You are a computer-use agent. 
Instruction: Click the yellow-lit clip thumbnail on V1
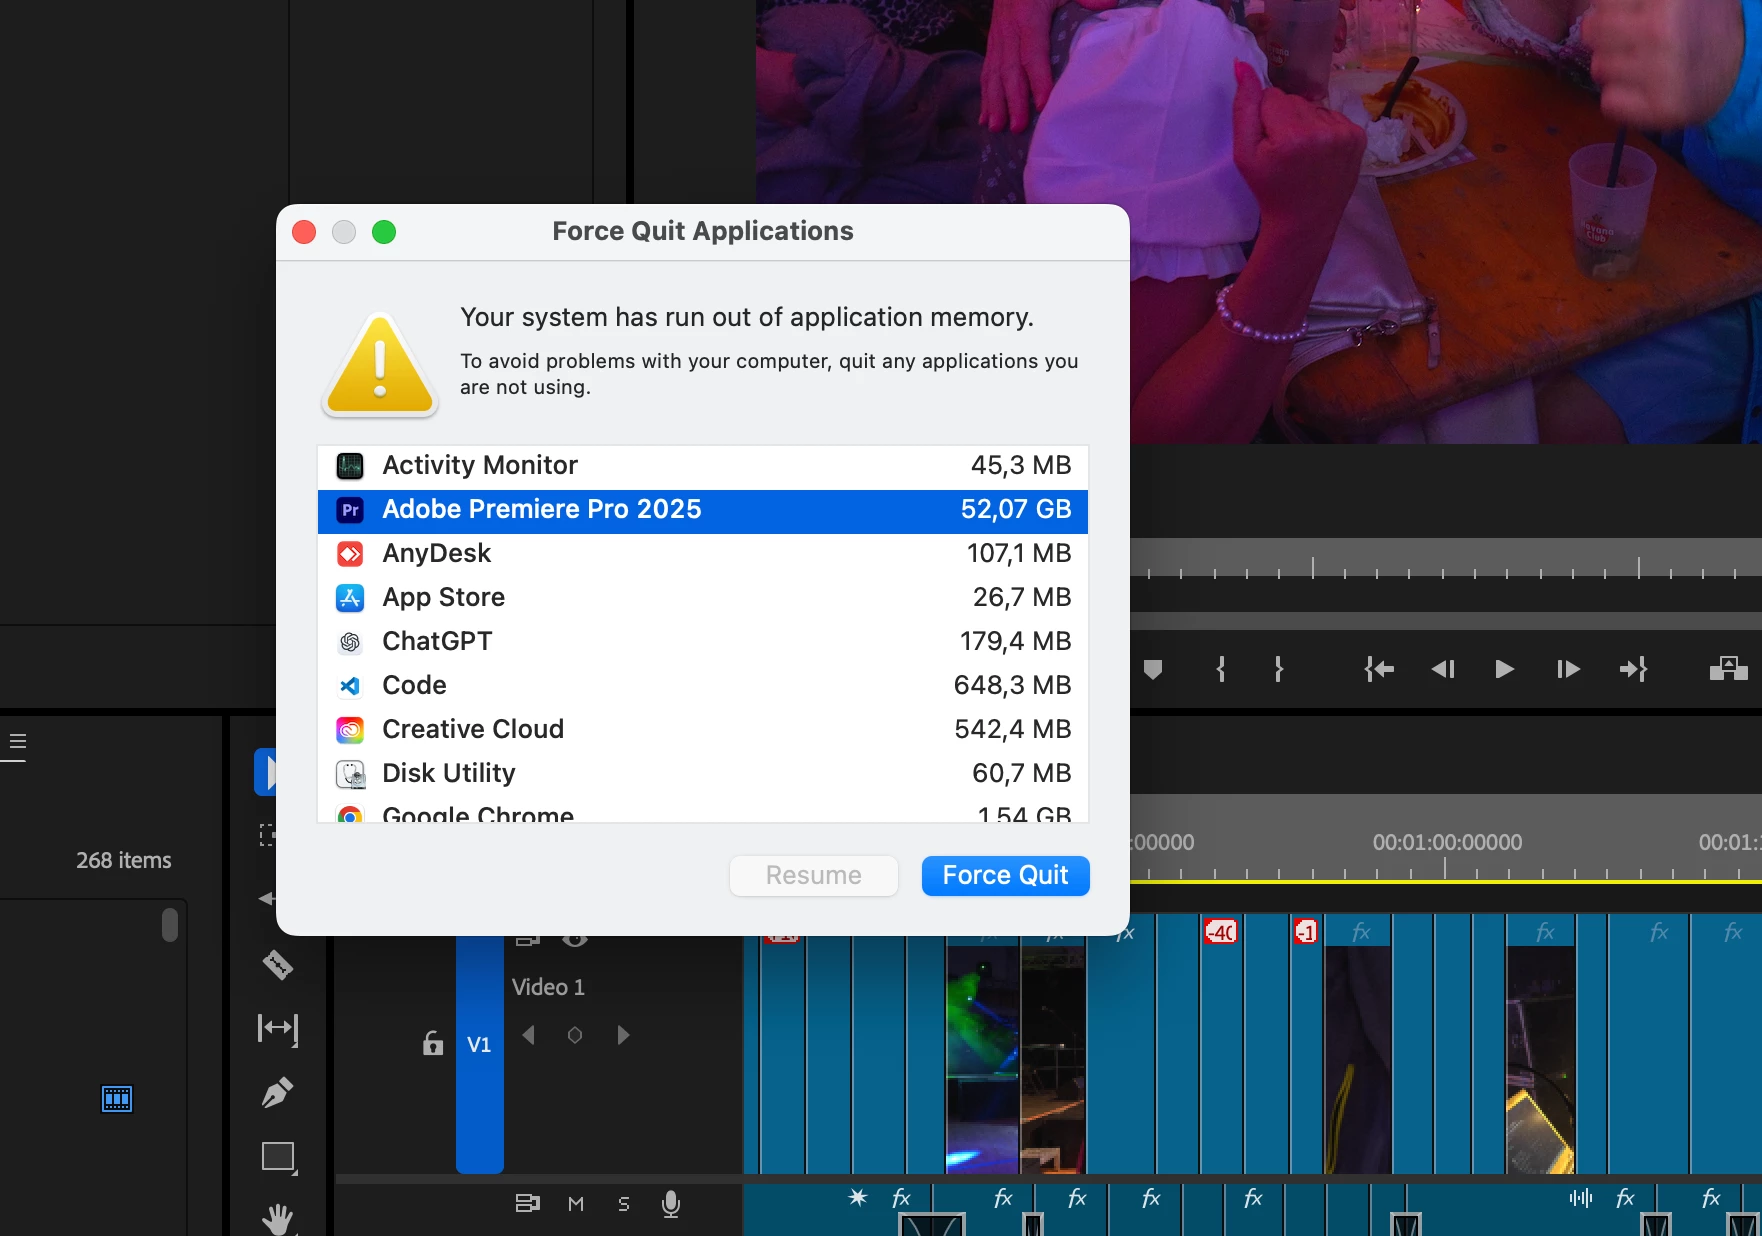coord(1540,1060)
